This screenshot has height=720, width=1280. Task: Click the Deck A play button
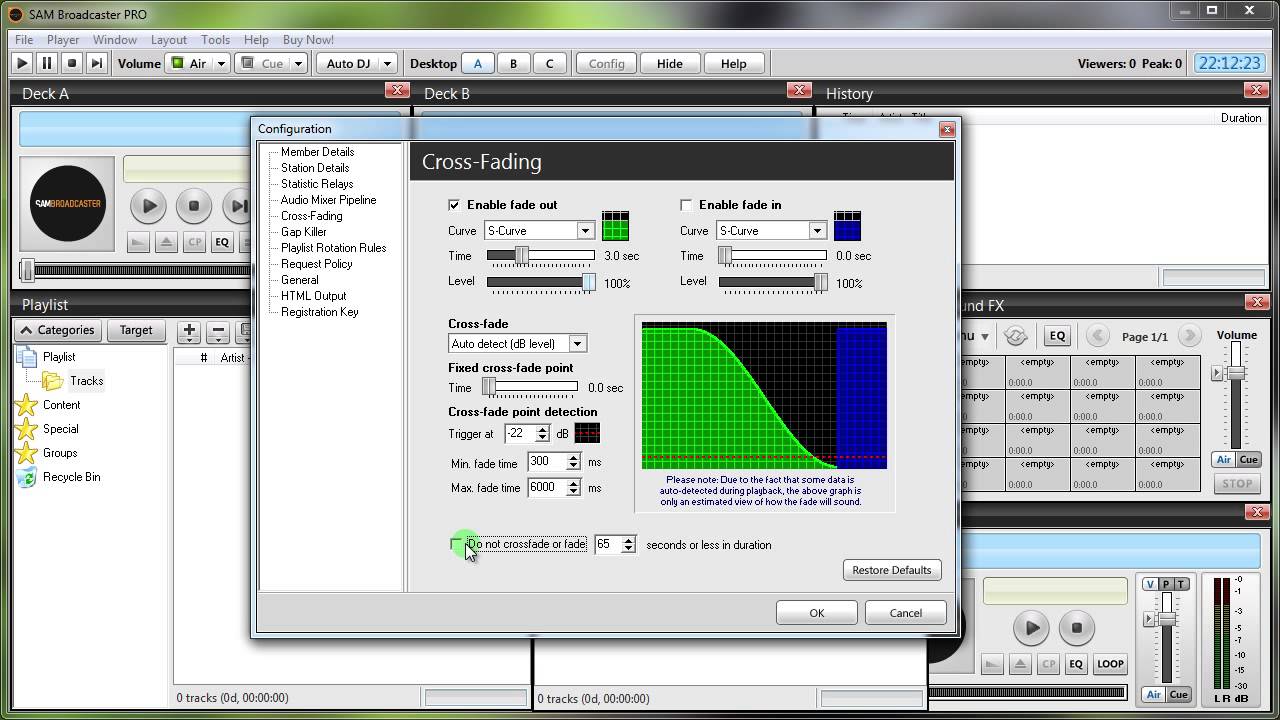[x=149, y=206]
